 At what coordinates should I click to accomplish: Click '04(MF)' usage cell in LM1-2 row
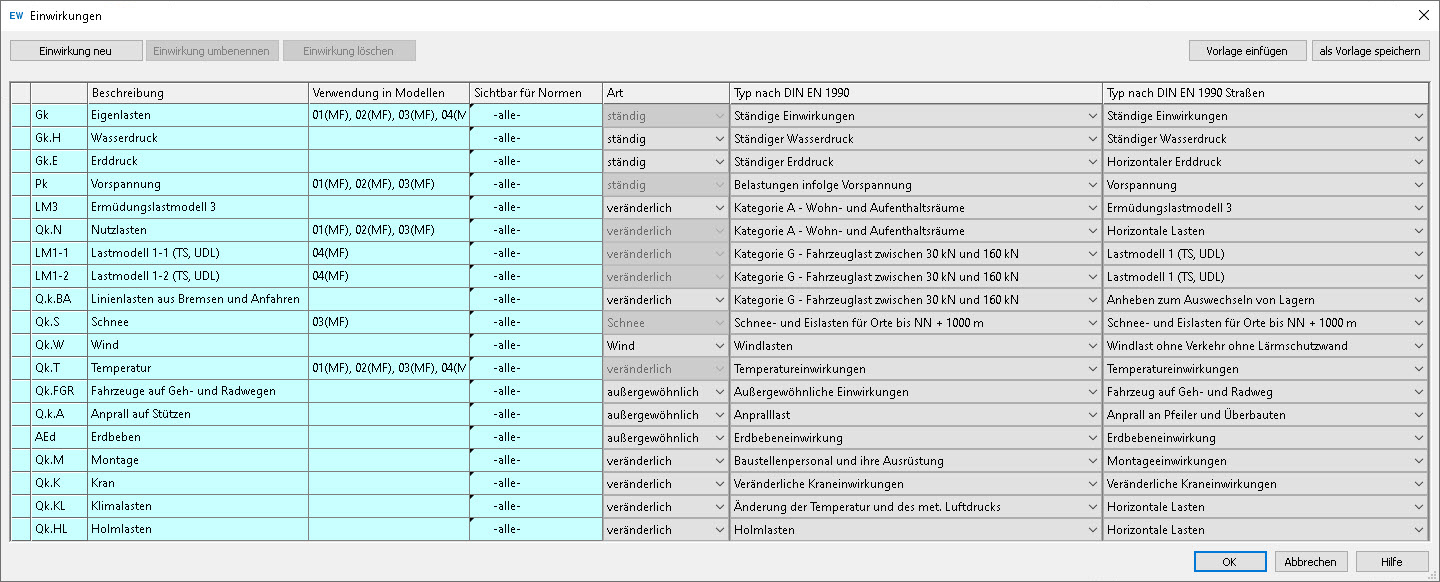pos(389,277)
